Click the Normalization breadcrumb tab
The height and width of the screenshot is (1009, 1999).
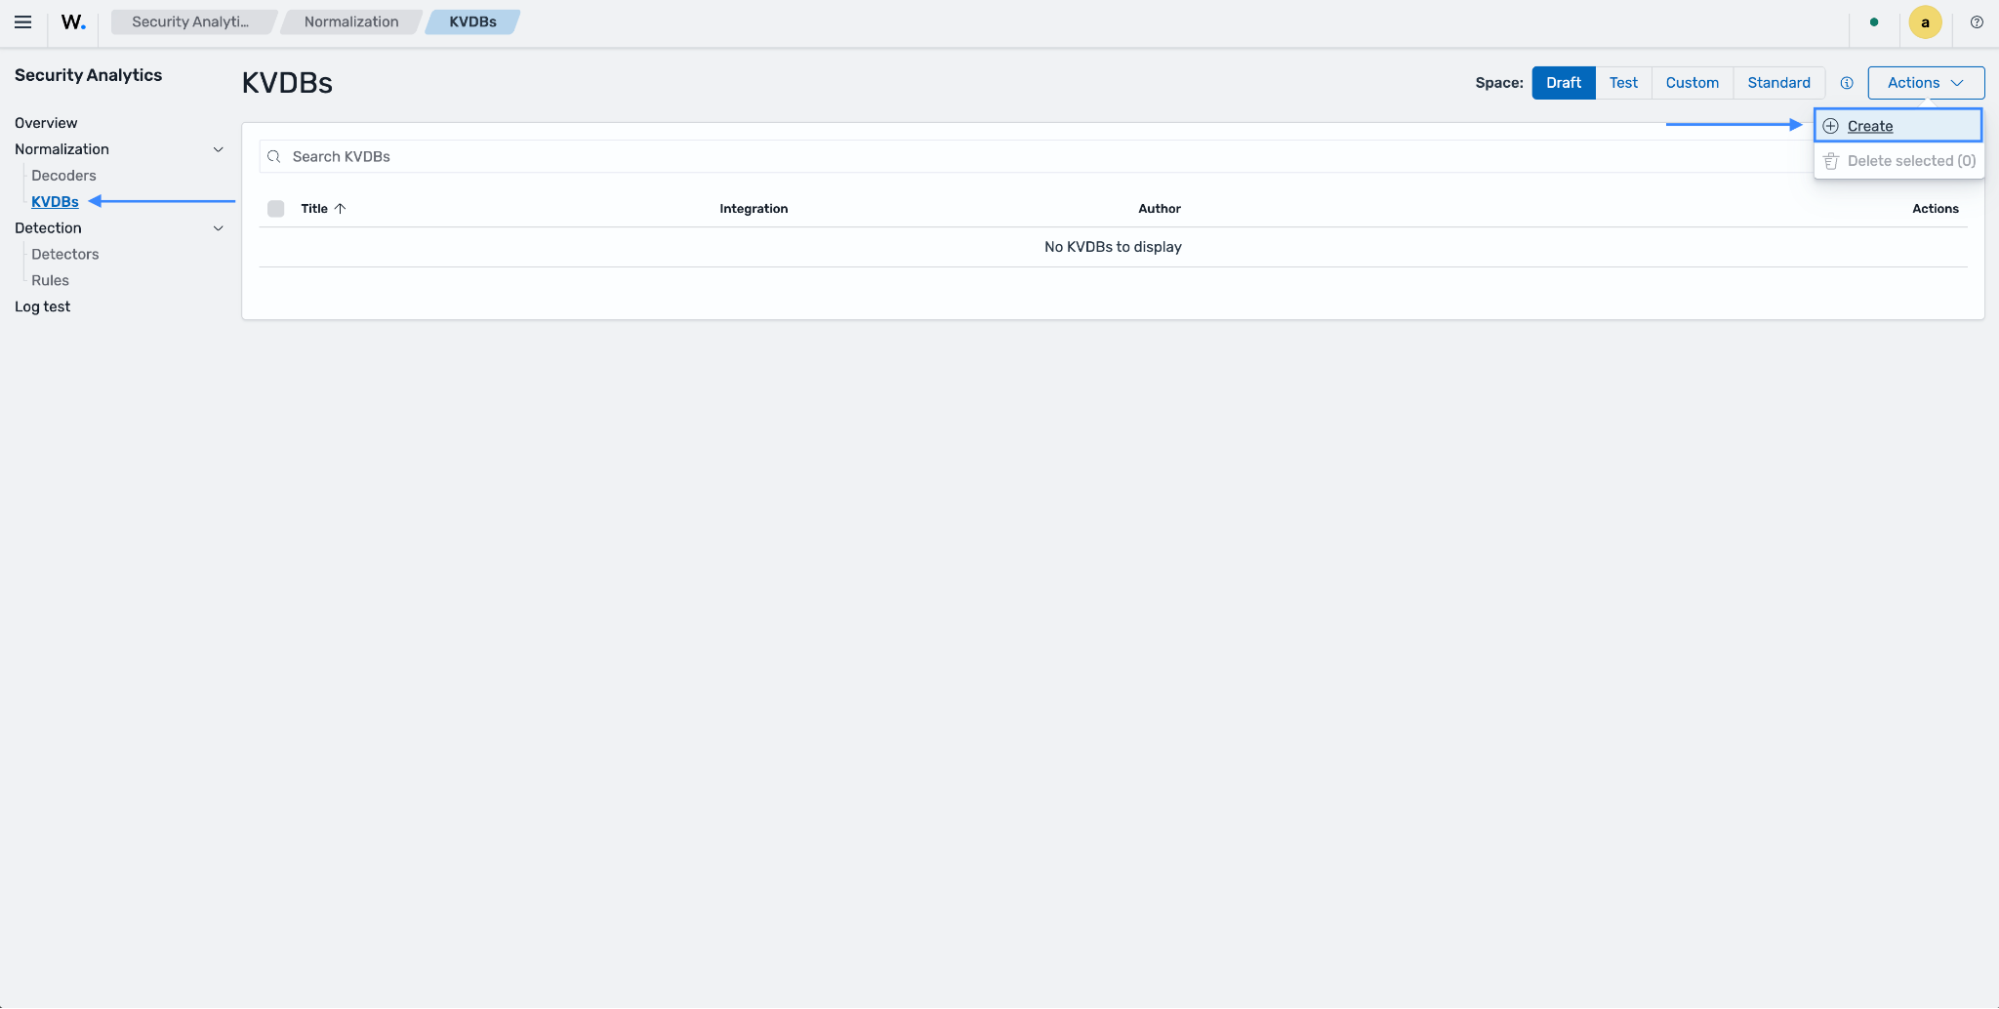click(351, 22)
